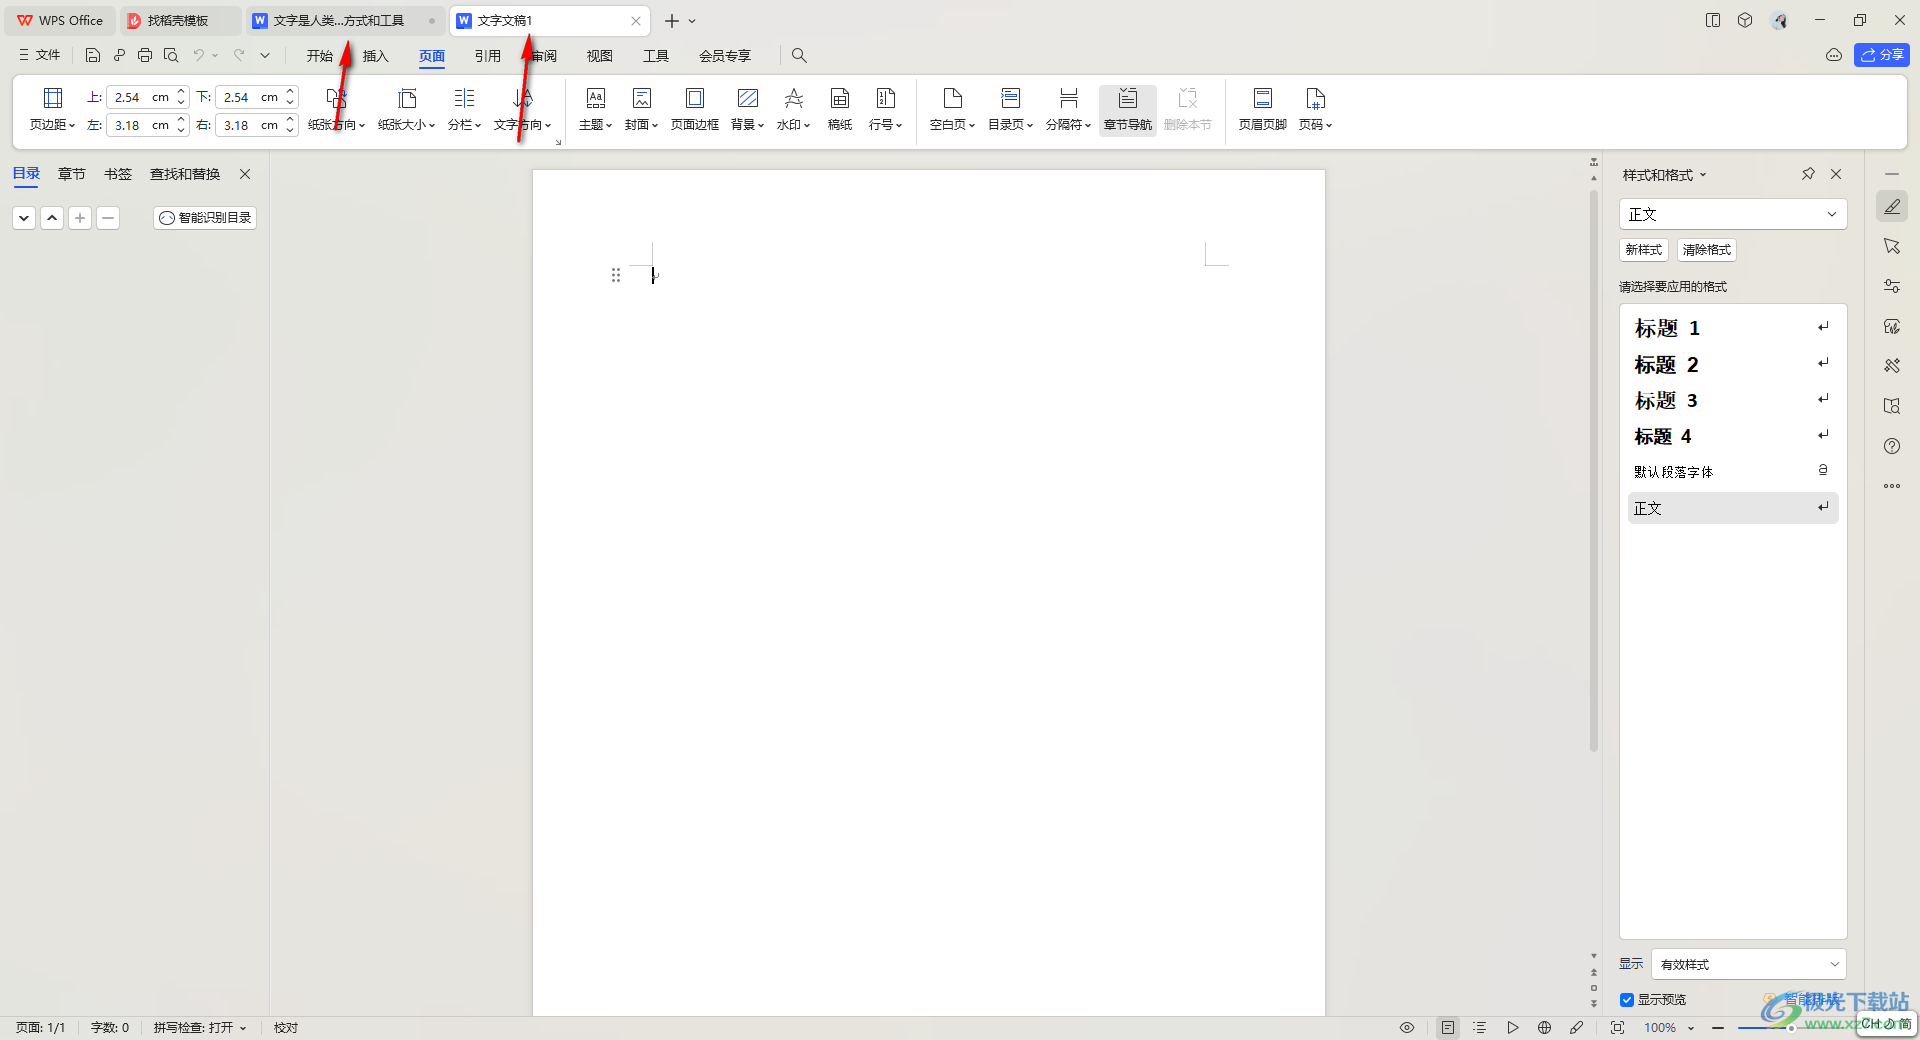The height and width of the screenshot is (1040, 1920).
Task: Click the selection arrow icon in right sidebar
Action: [x=1892, y=246]
